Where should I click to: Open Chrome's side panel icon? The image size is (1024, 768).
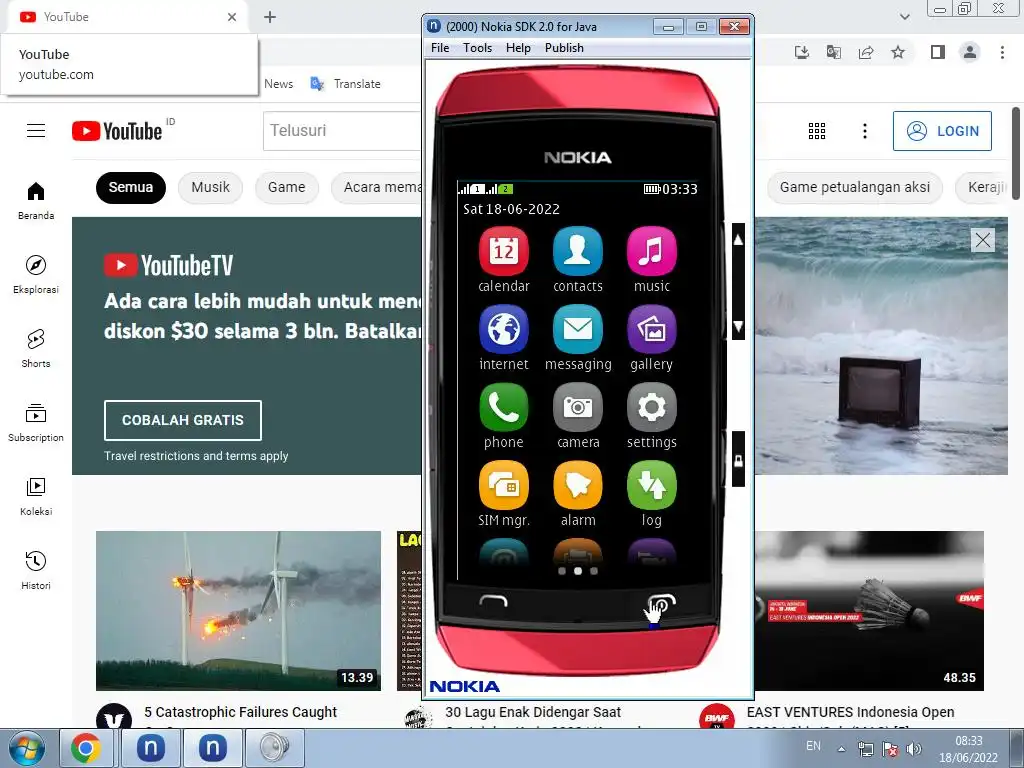pos(938,52)
